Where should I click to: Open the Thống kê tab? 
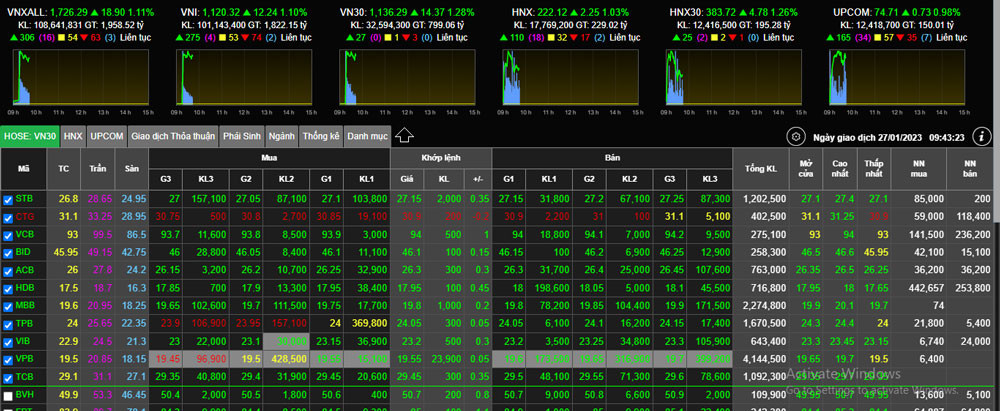pos(321,136)
